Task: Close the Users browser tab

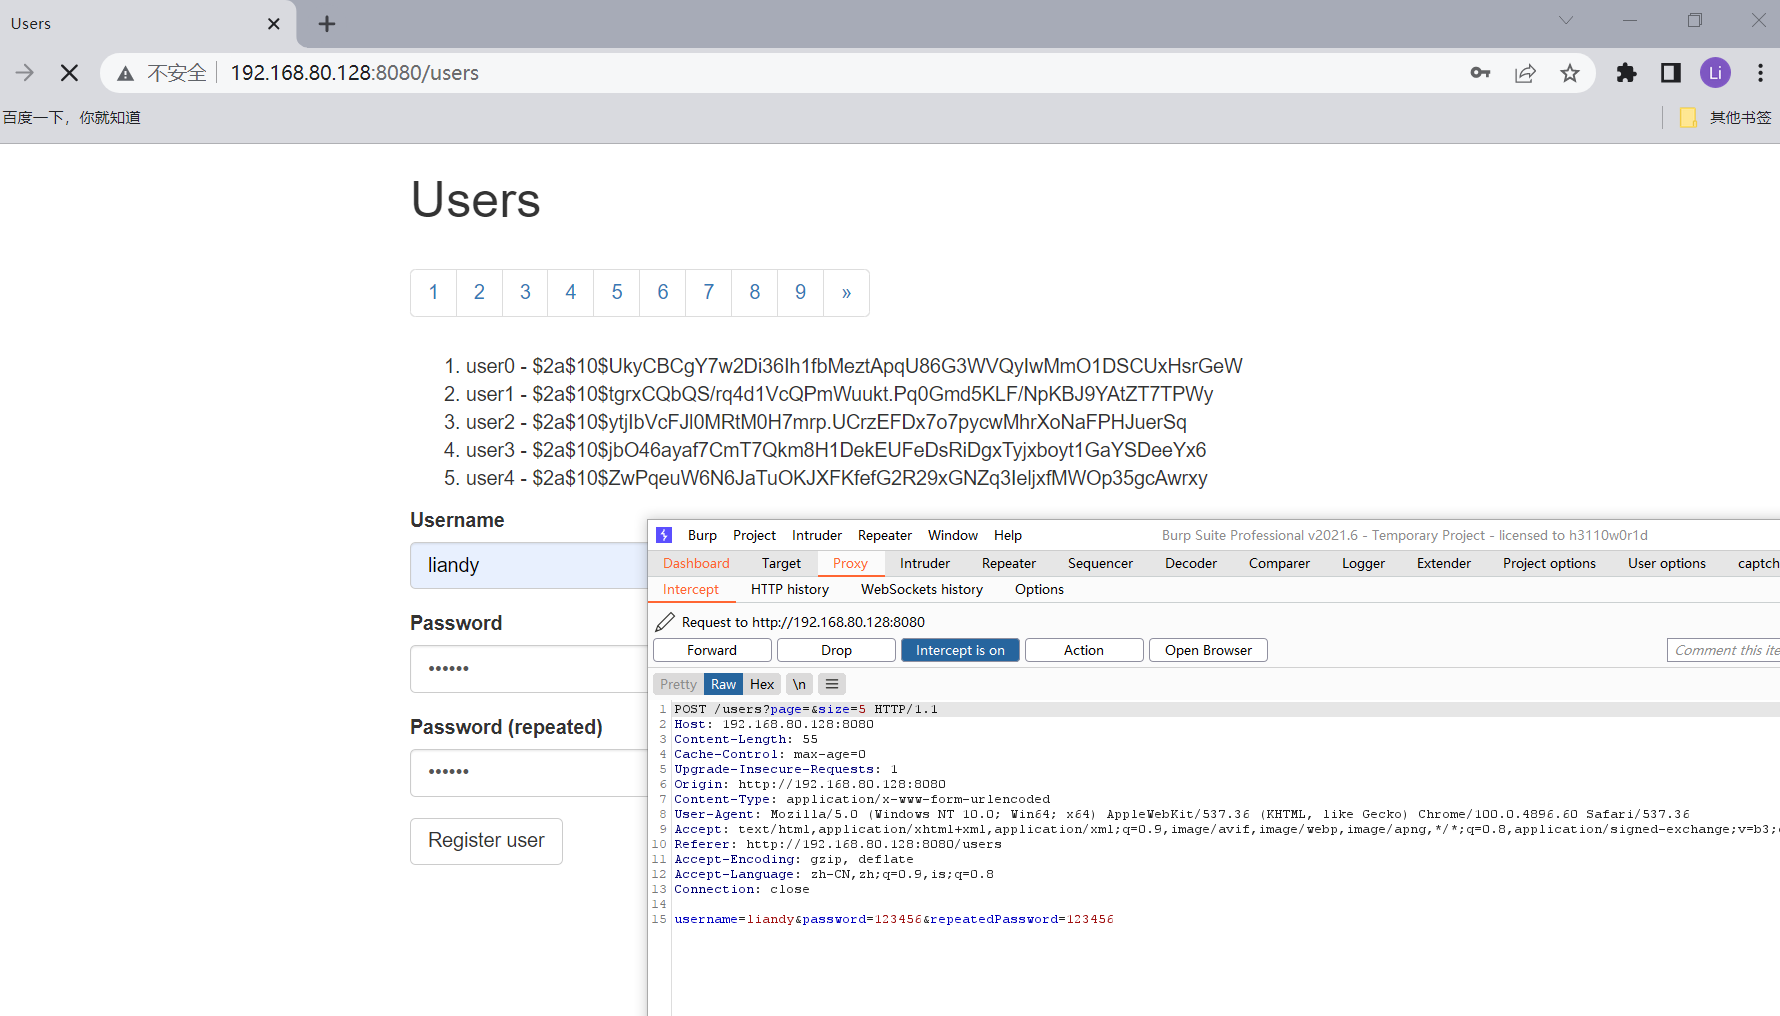Action: 274,23
